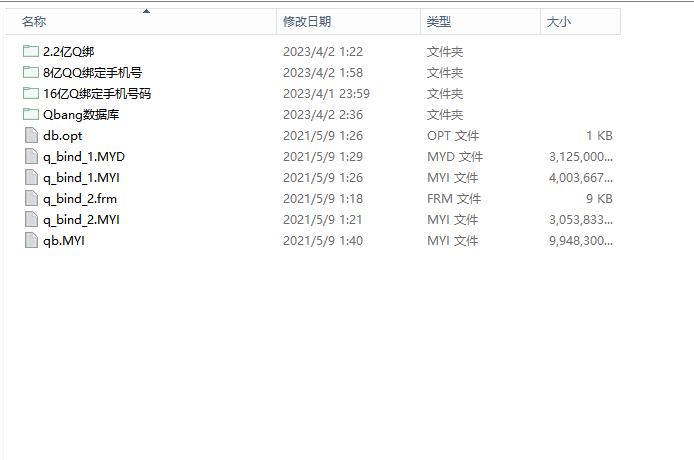Select the 2.2亿Q绑 folder icon

click(x=31, y=51)
